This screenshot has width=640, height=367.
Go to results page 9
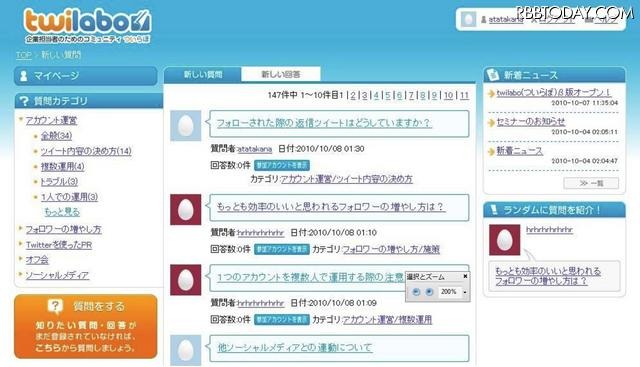tap(434, 95)
